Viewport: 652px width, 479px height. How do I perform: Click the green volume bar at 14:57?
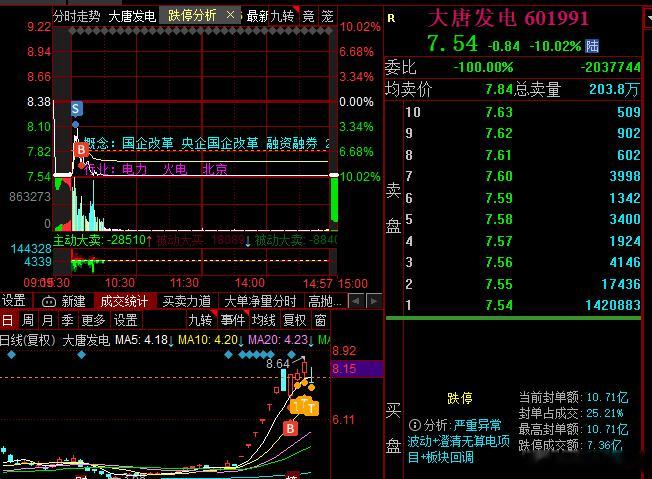[334, 199]
